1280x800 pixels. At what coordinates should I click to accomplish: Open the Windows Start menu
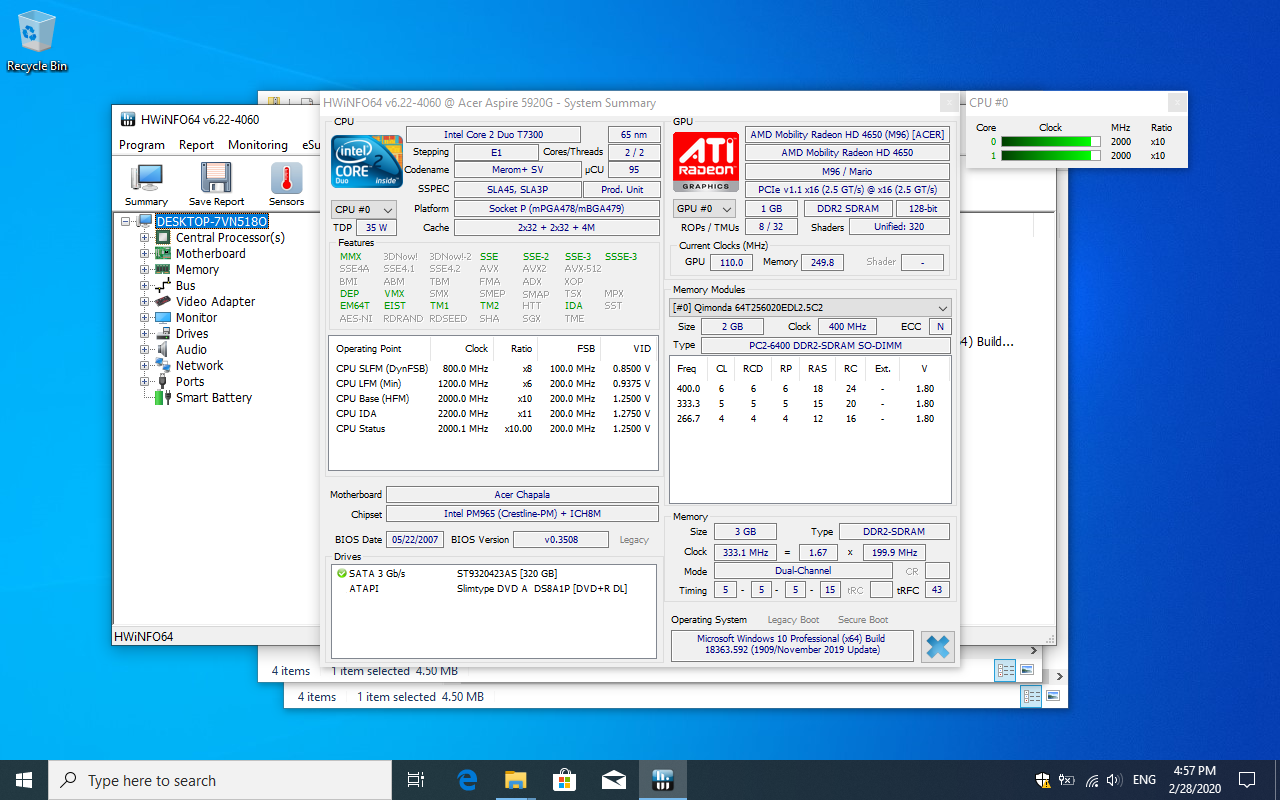(x=24, y=780)
